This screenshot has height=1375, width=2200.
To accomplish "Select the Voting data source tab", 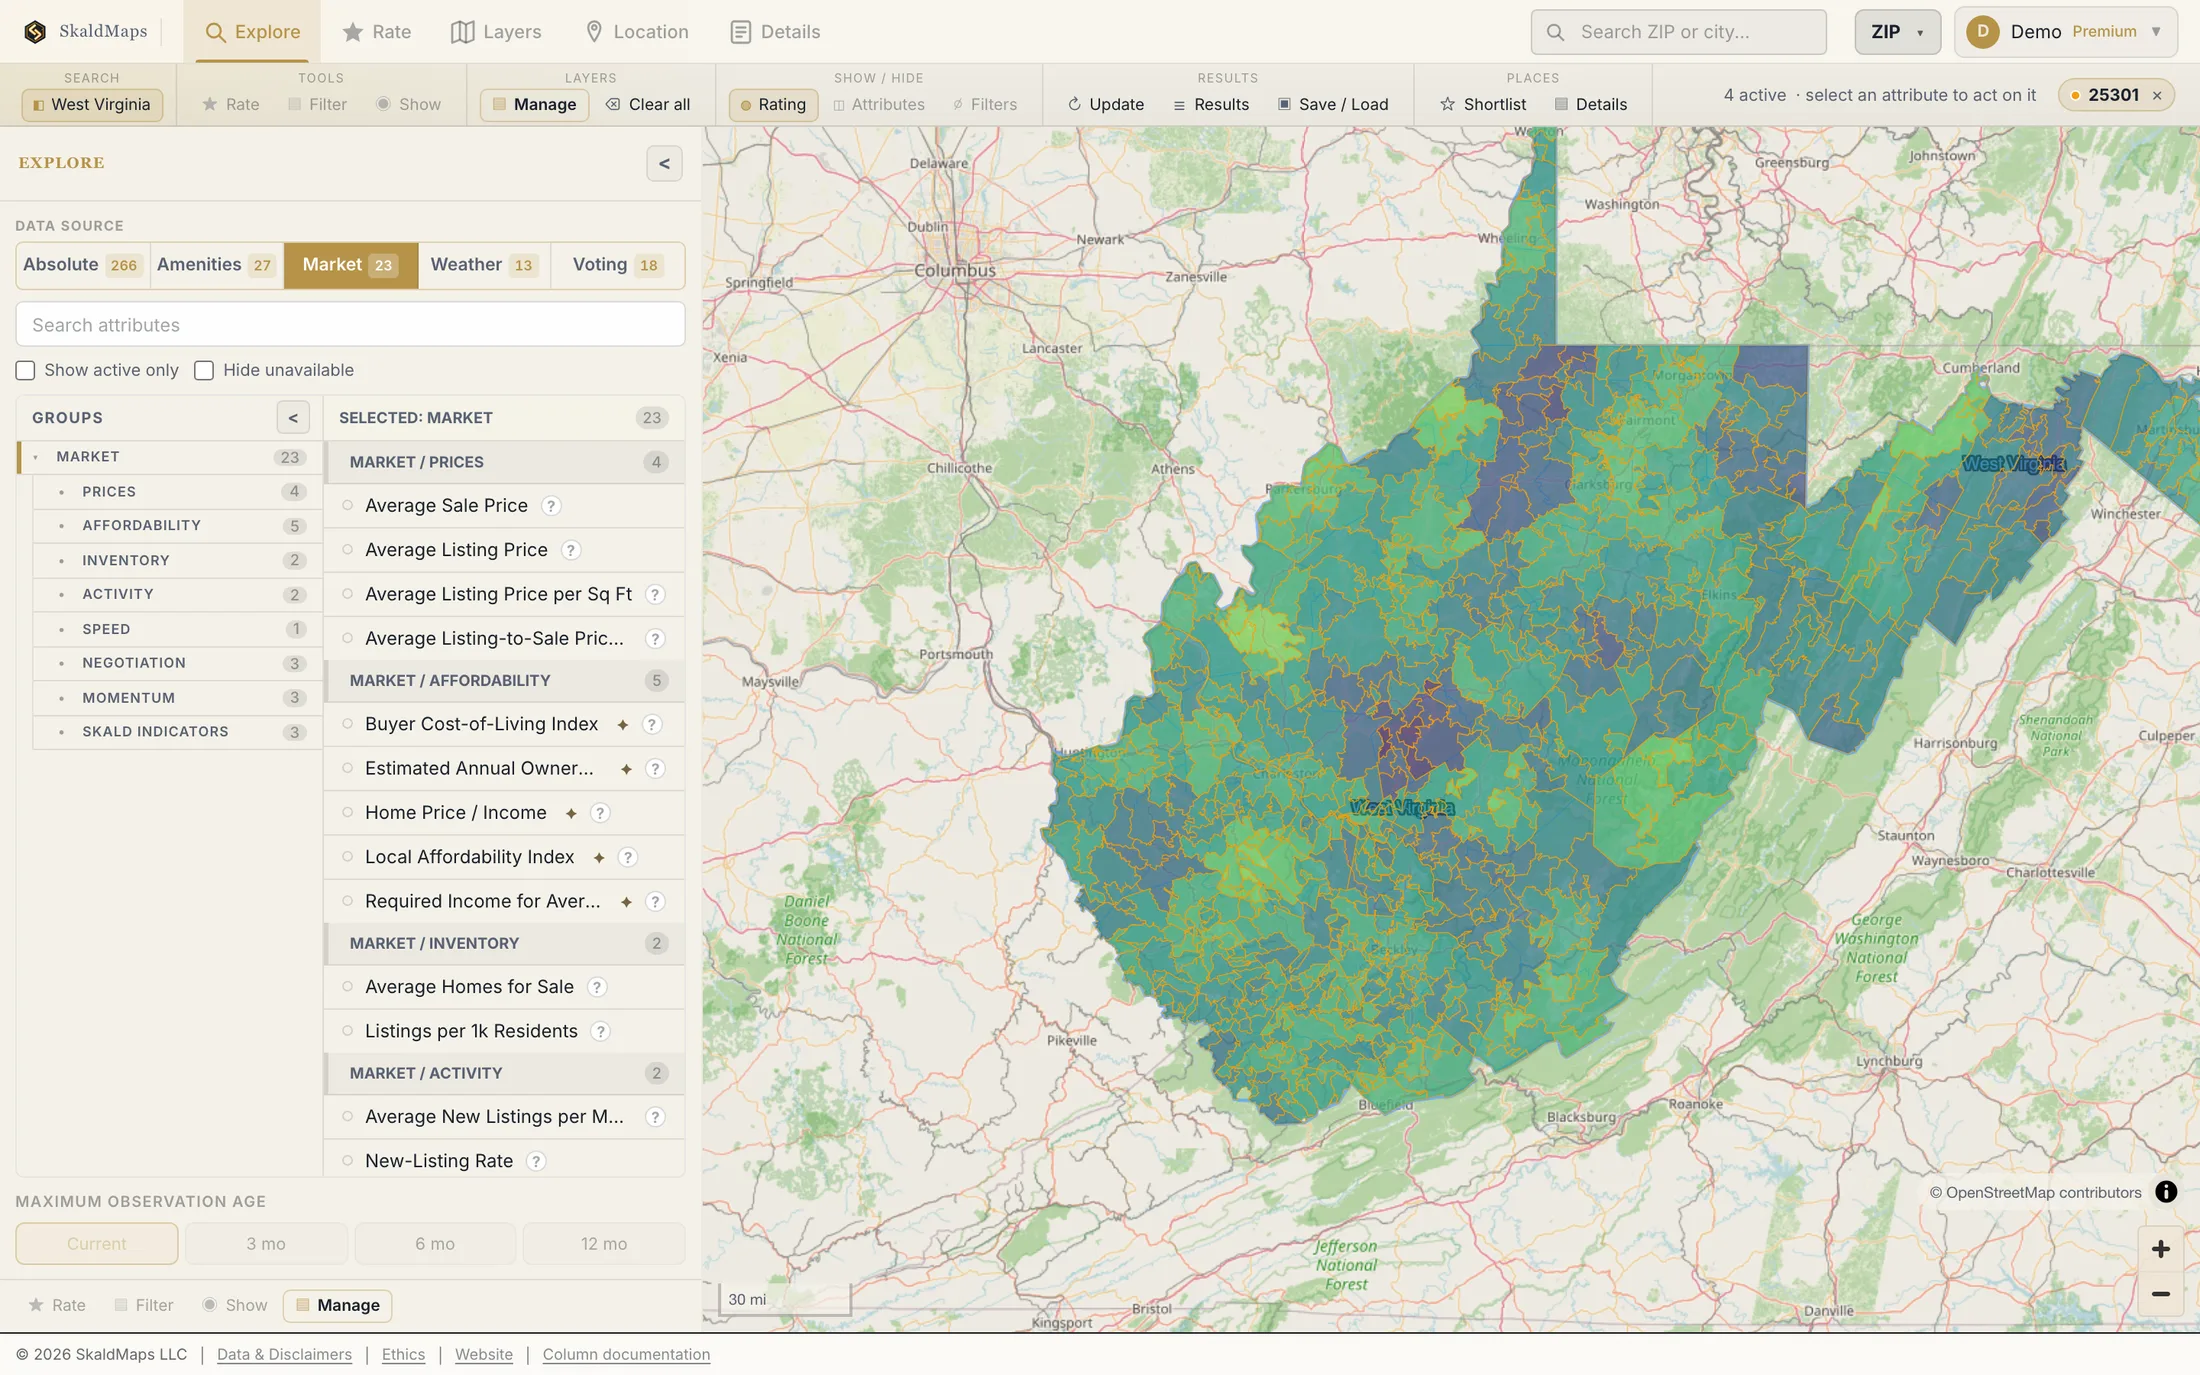I will point(617,265).
